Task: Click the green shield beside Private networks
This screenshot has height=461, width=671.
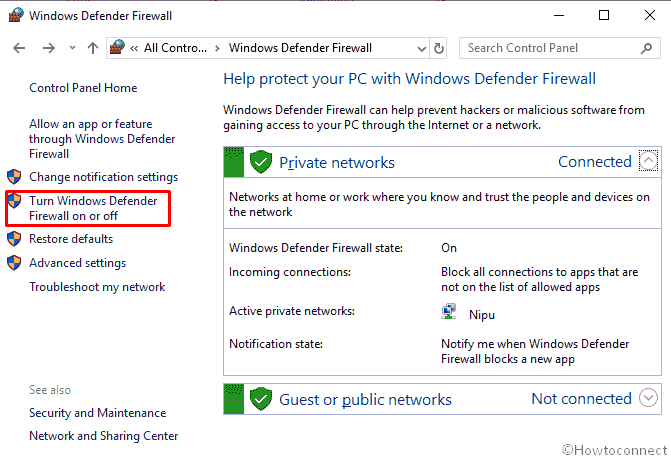Action: pos(261,162)
